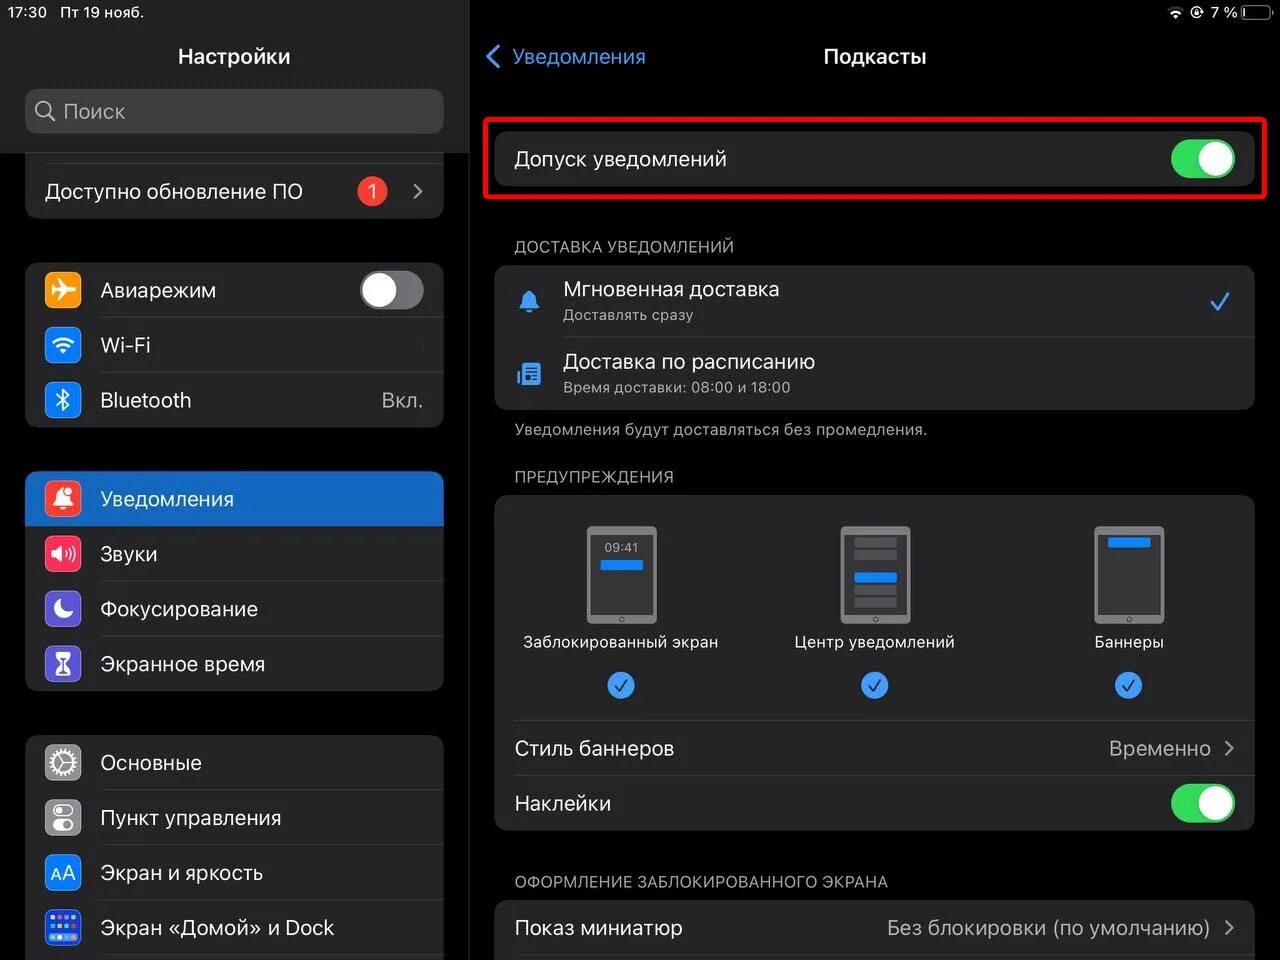Open Фокусирование in the sidebar
The height and width of the screenshot is (960, 1280).
coord(234,609)
